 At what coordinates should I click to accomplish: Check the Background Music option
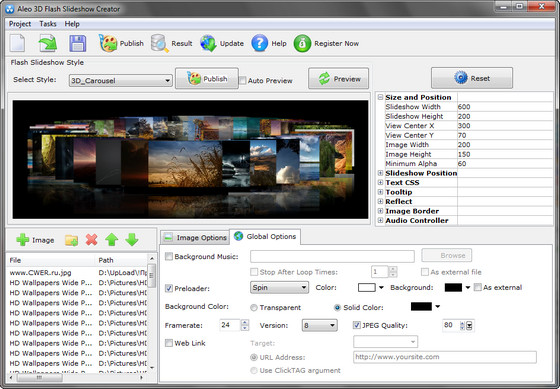tap(169, 256)
